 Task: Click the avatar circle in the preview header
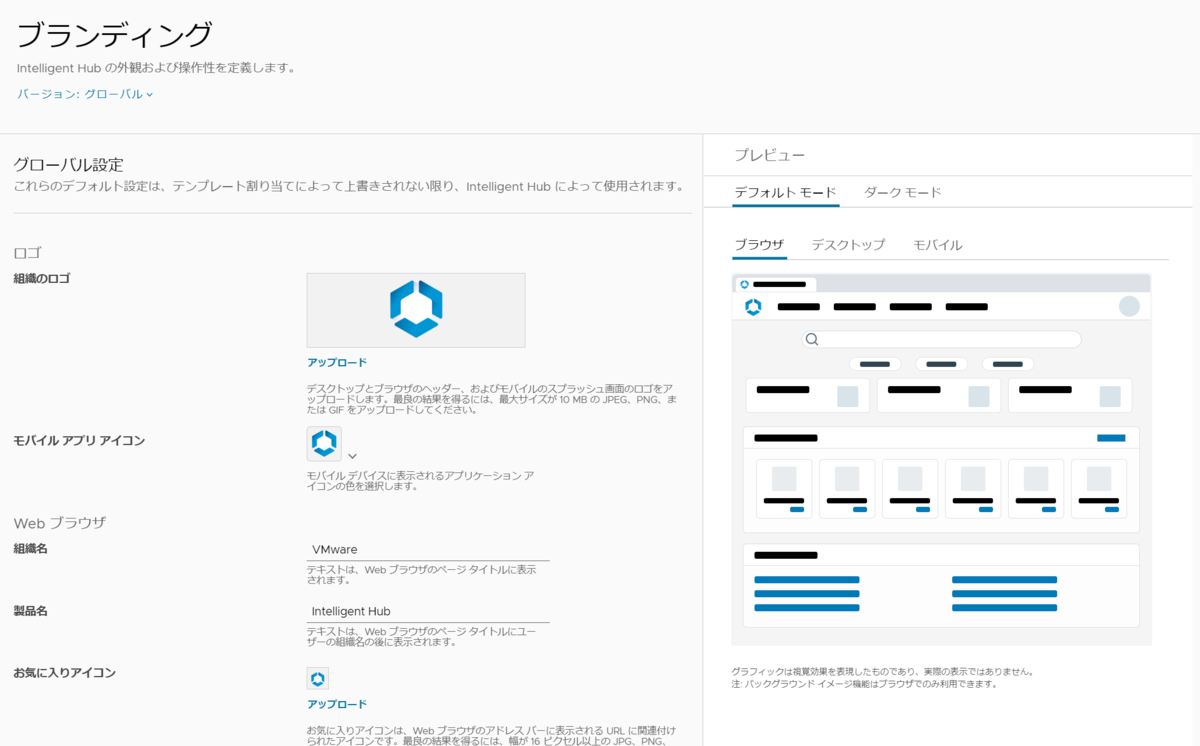[x=1128, y=307]
